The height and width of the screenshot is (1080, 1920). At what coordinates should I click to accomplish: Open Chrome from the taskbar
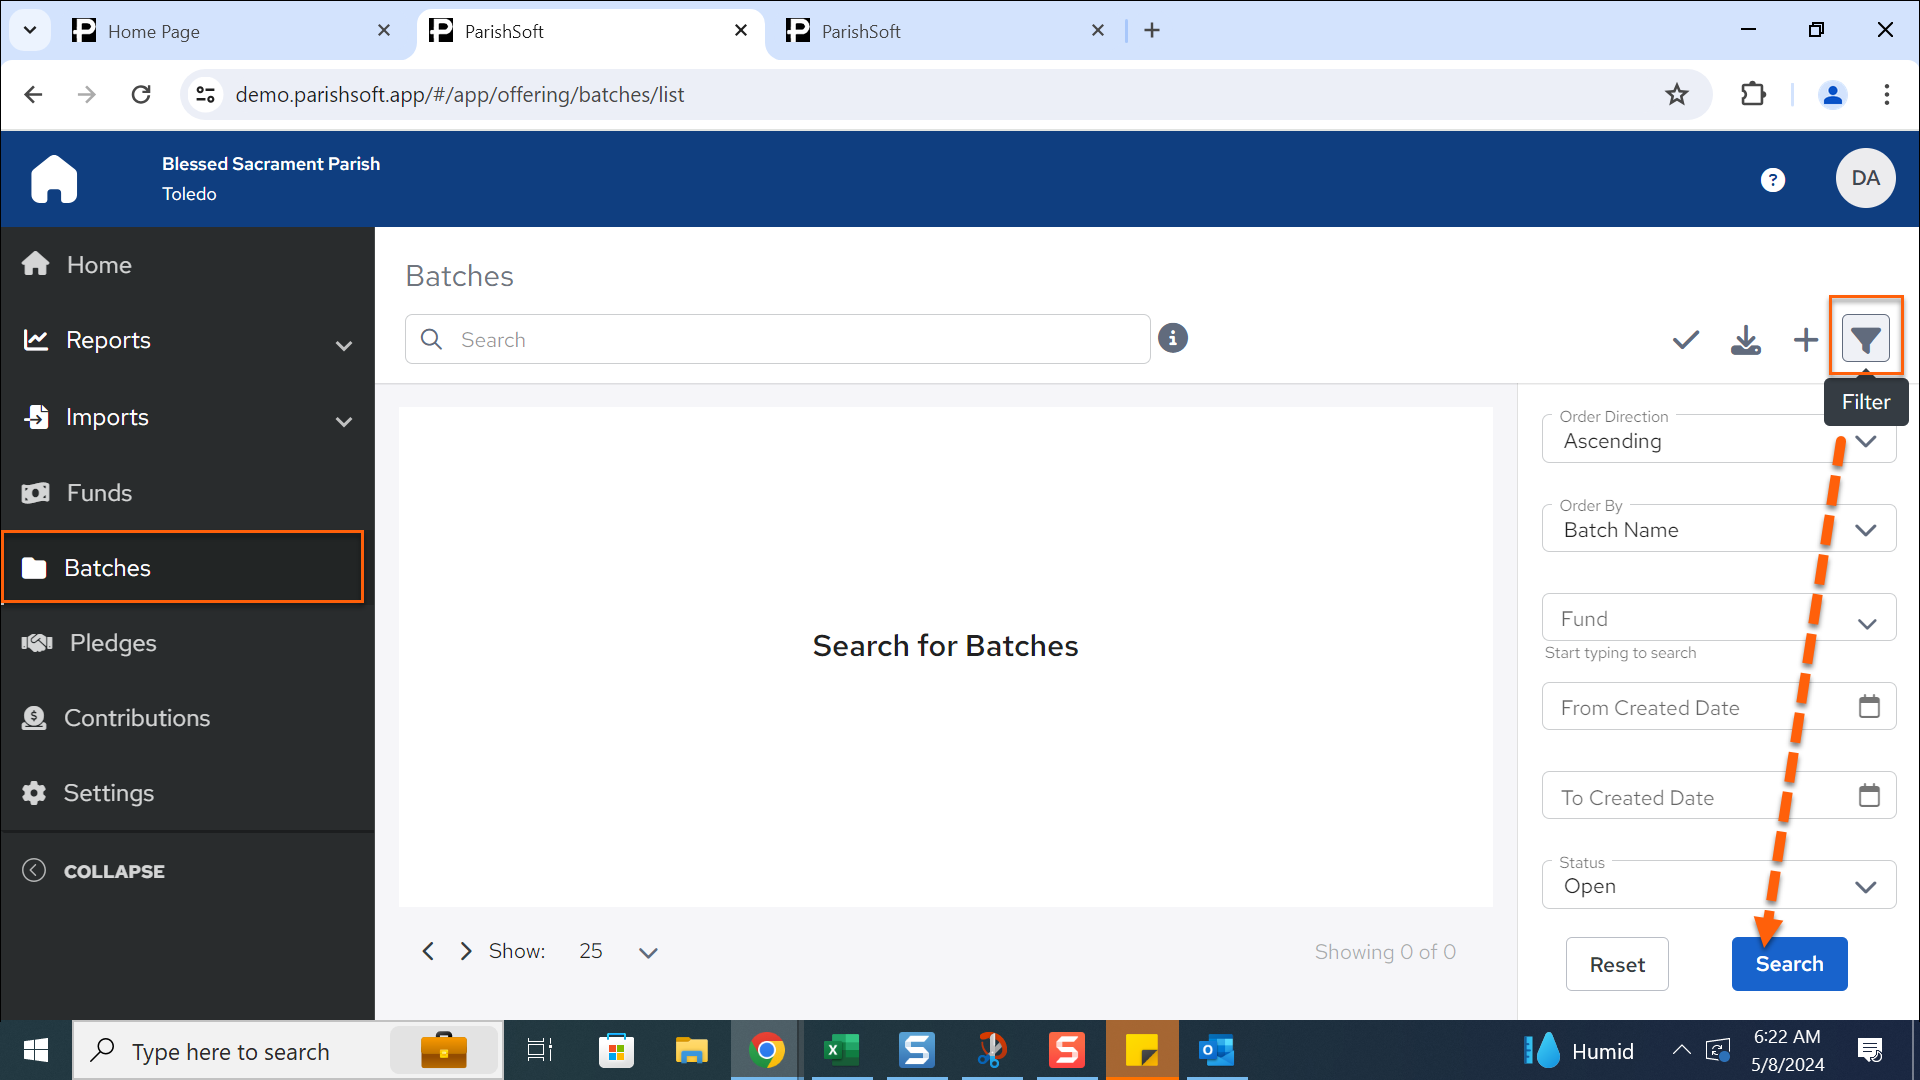coord(766,1051)
